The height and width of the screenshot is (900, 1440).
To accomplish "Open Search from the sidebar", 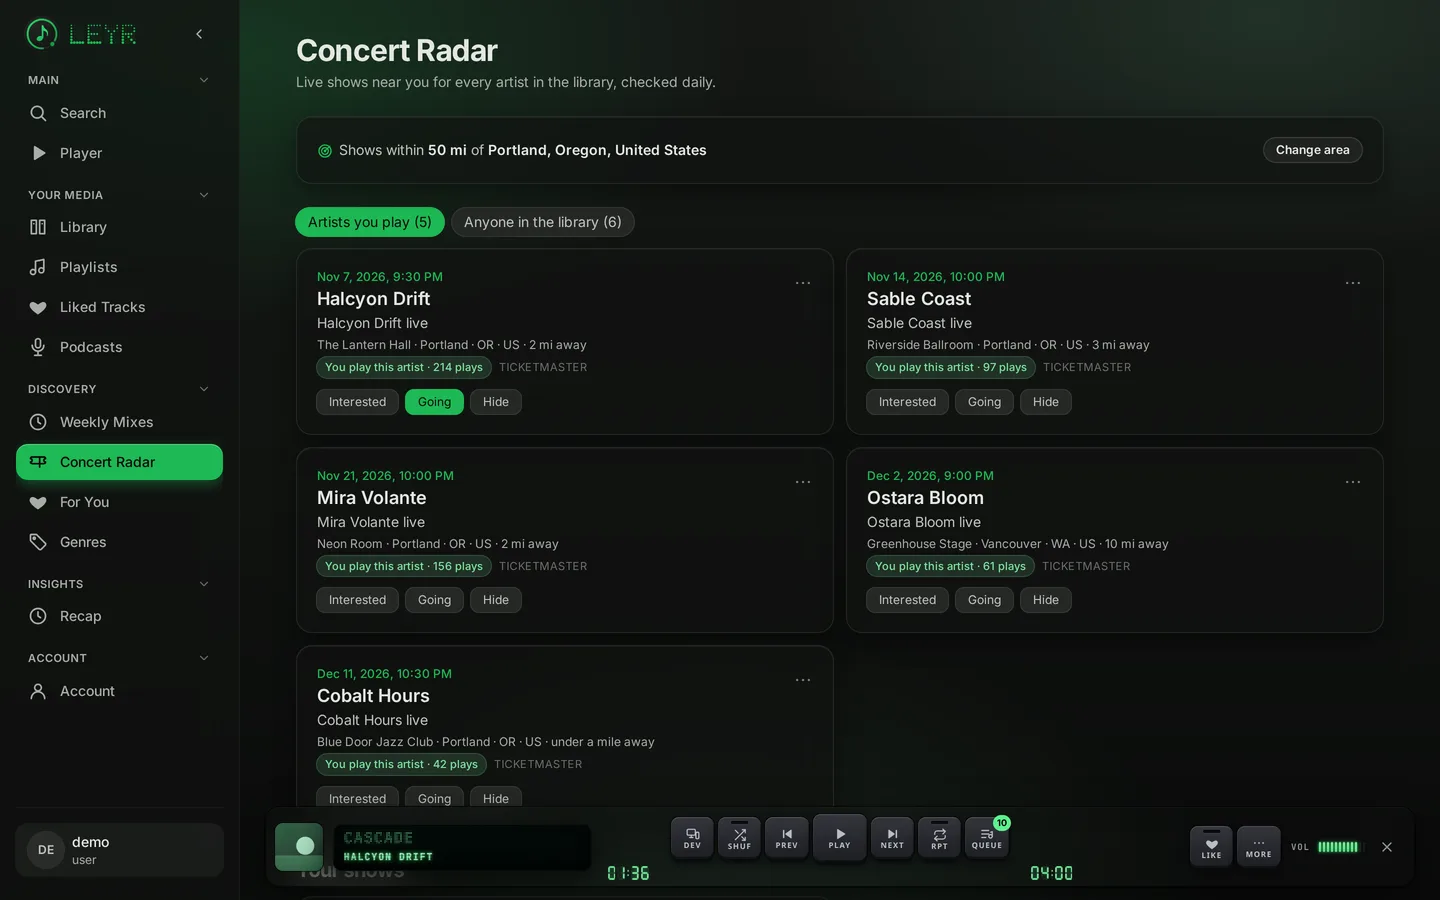I will 119,113.
